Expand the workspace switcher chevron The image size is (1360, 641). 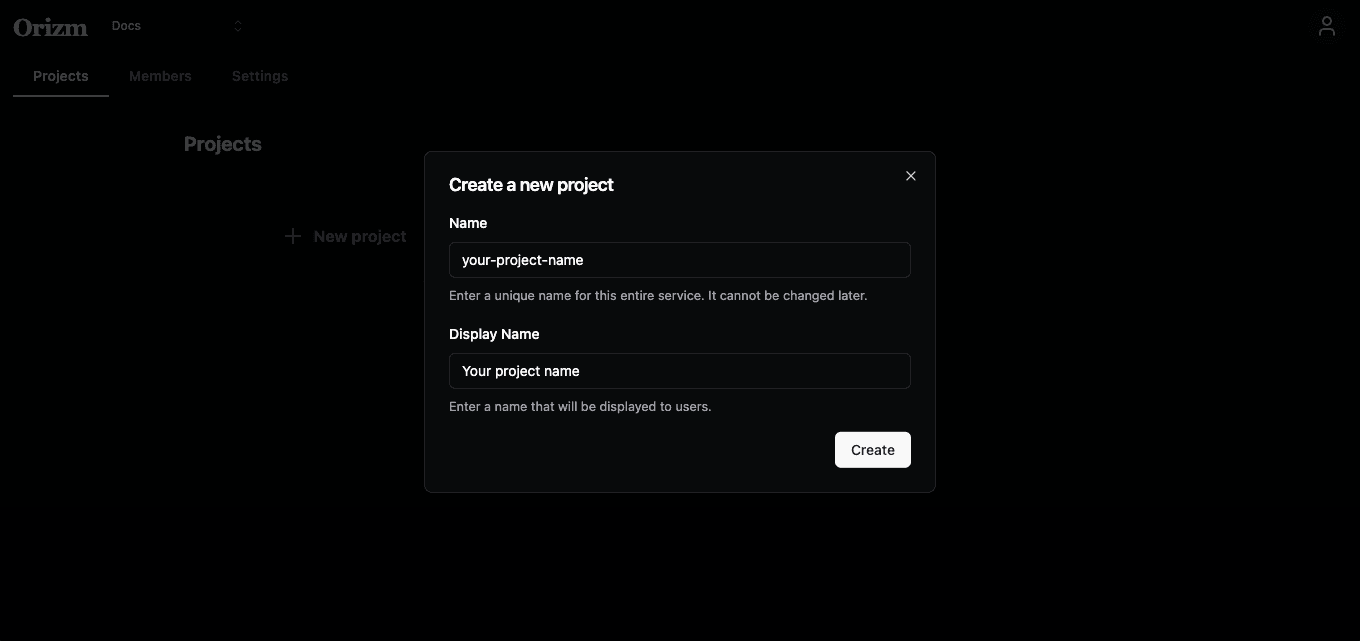click(238, 26)
